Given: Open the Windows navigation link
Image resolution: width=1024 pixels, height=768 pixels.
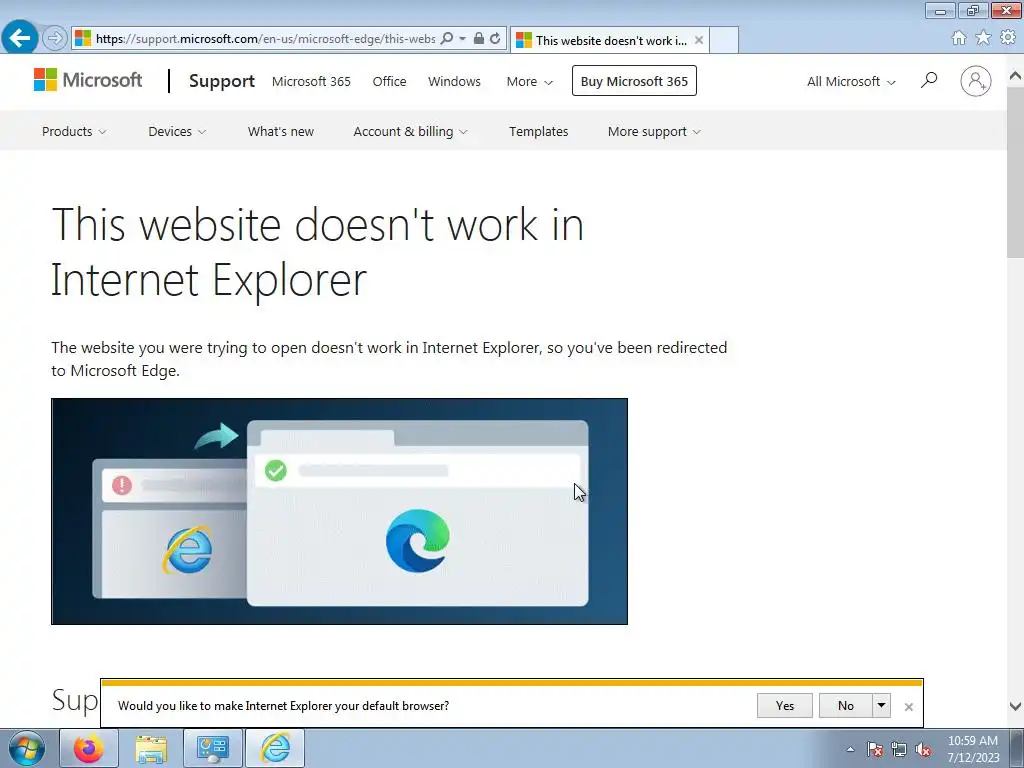Looking at the screenshot, I should pos(454,82).
